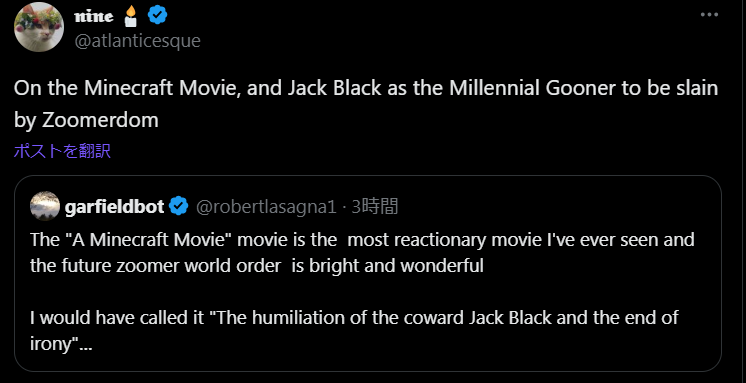Viewport: 746px width, 383px height.
Task: Click the blue verified badge beside nine
Action: [x=157, y=17]
